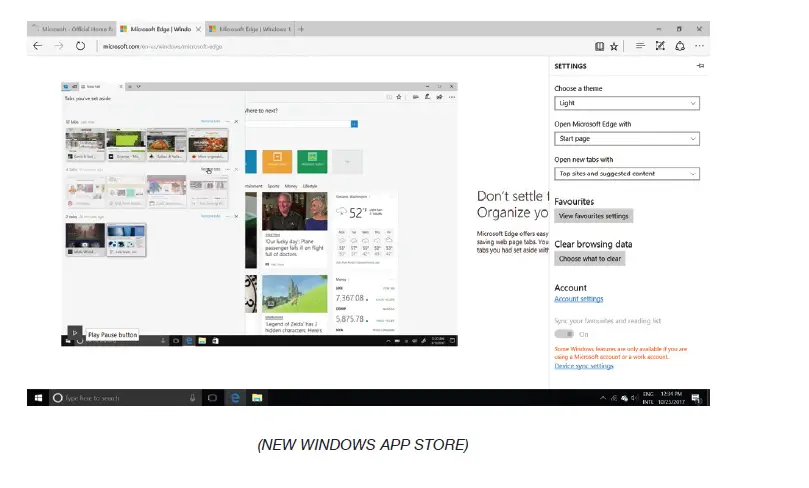The height and width of the screenshot is (488, 809).
Task: Open the Make a Web Note pen icon
Action: [660, 46]
